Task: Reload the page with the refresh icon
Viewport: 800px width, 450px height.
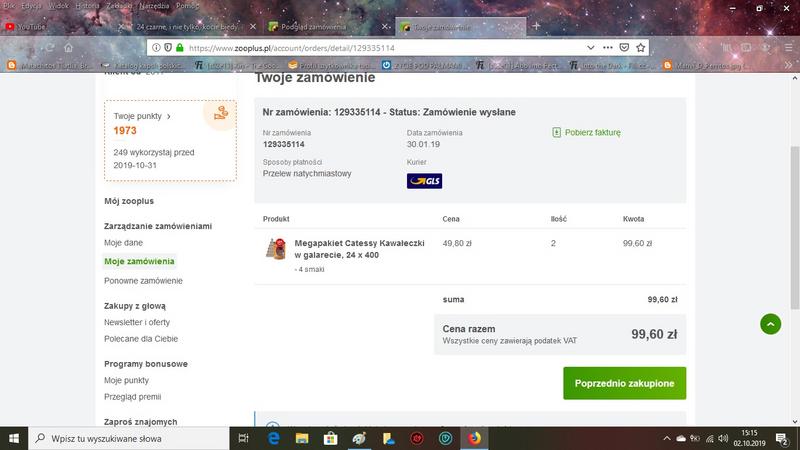Action: pyautogui.click(x=49, y=47)
